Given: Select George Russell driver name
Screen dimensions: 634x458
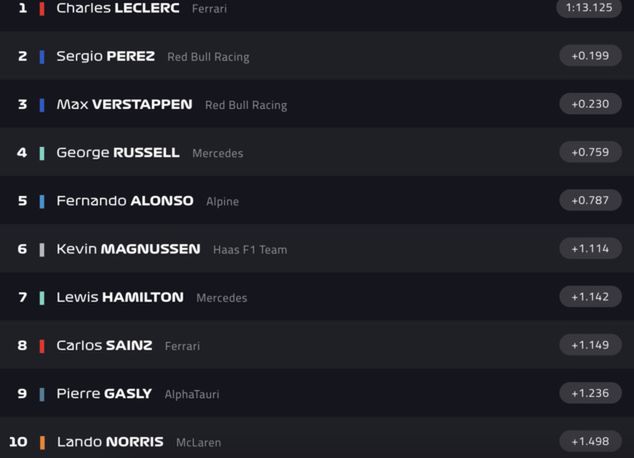Looking at the screenshot, I should pyautogui.click(x=118, y=153).
